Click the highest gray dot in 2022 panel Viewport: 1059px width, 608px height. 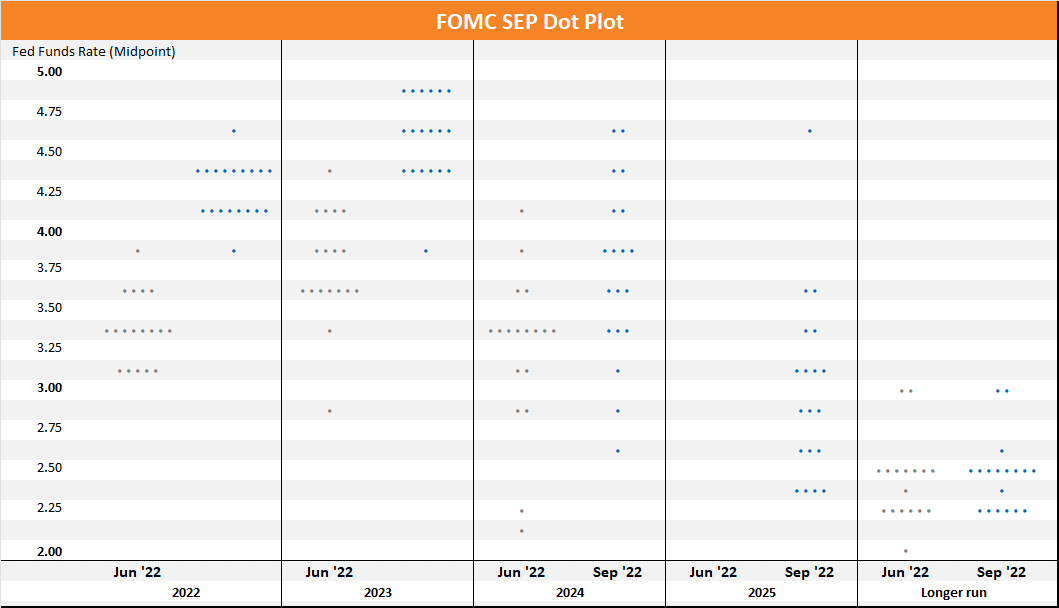point(138,251)
